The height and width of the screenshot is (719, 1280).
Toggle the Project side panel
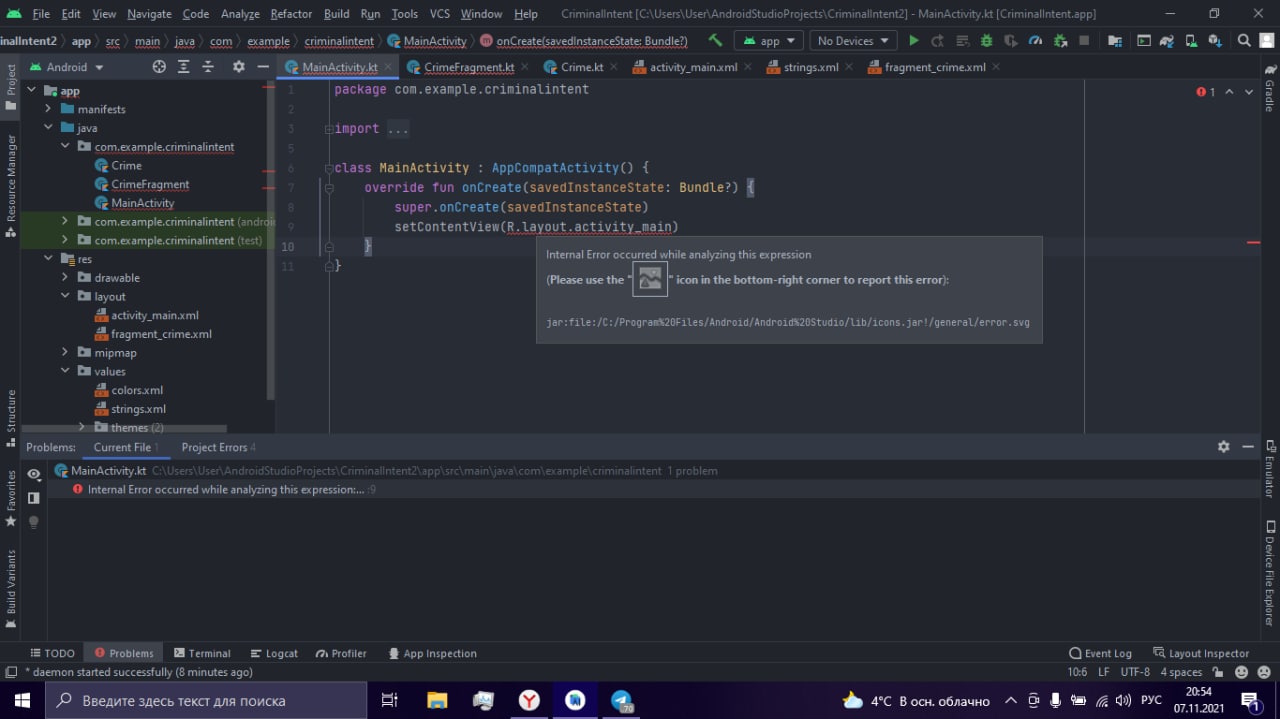tap(11, 87)
